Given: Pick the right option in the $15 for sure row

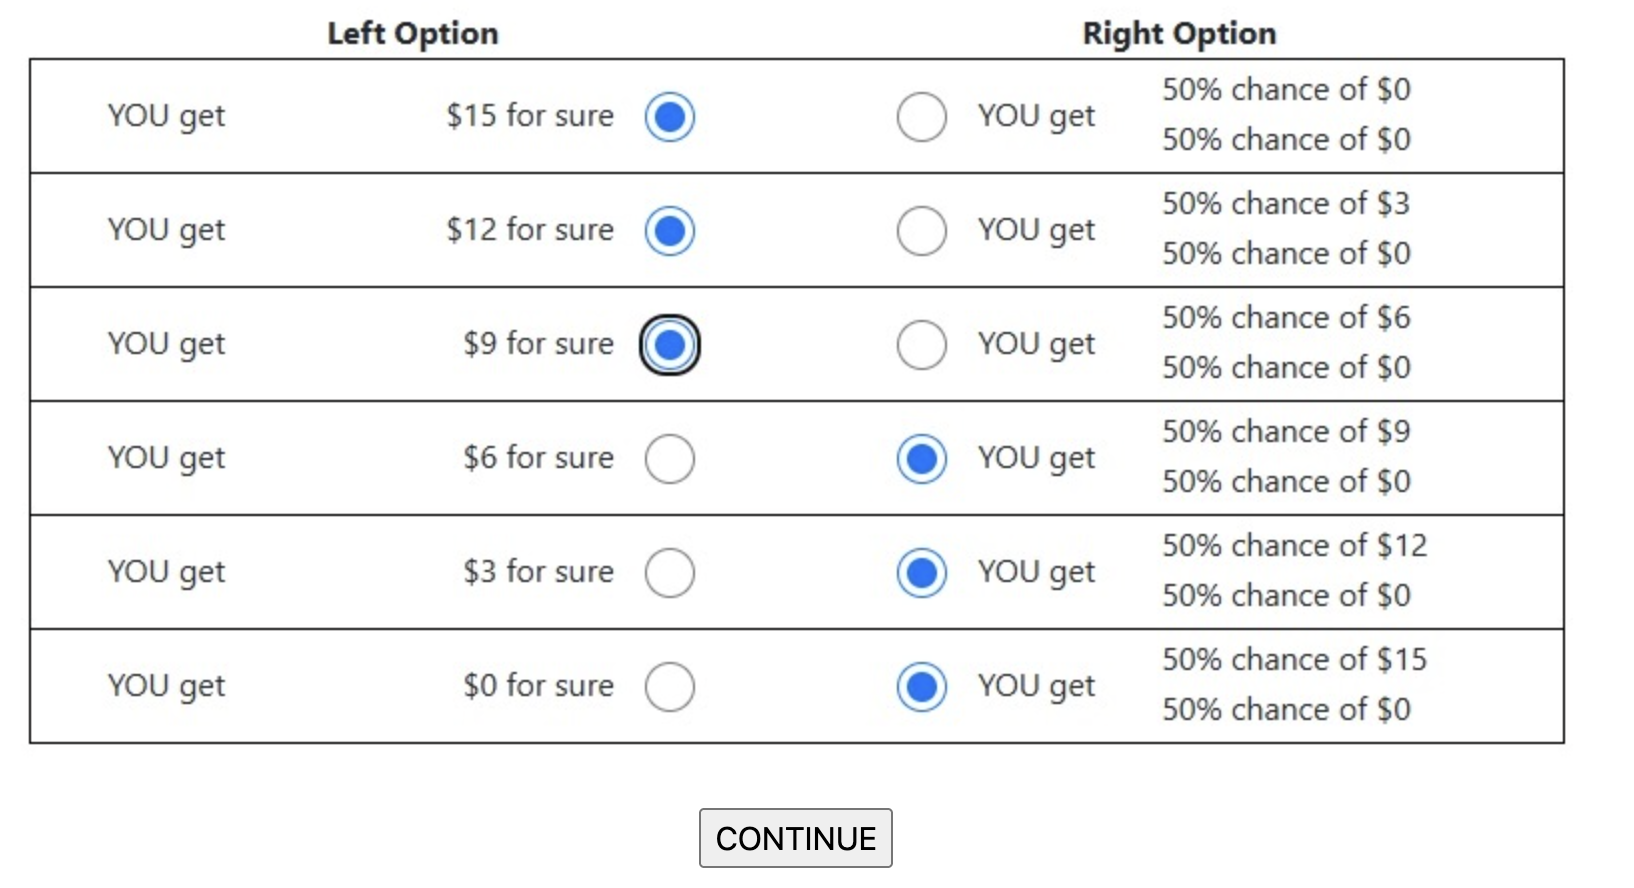Looking at the screenshot, I should (x=921, y=117).
